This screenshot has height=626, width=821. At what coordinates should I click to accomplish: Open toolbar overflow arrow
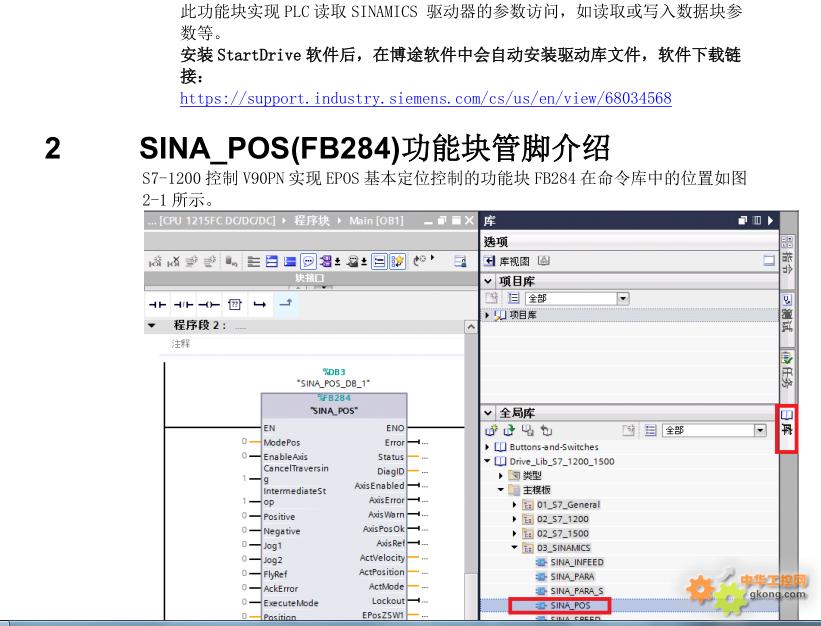[x=432, y=258]
